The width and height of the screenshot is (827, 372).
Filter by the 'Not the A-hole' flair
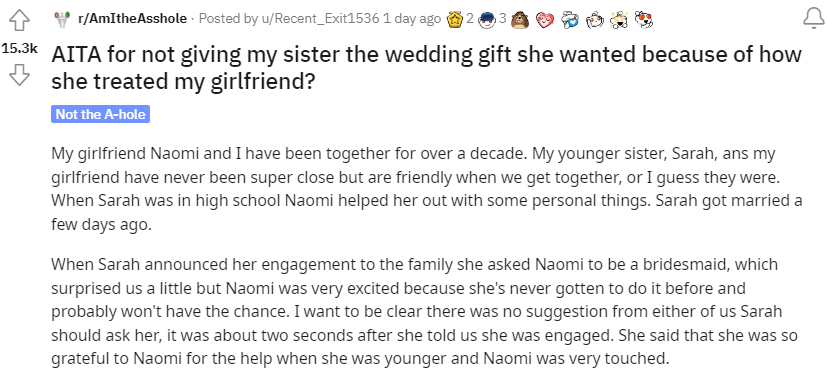click(x=100, y=114)
